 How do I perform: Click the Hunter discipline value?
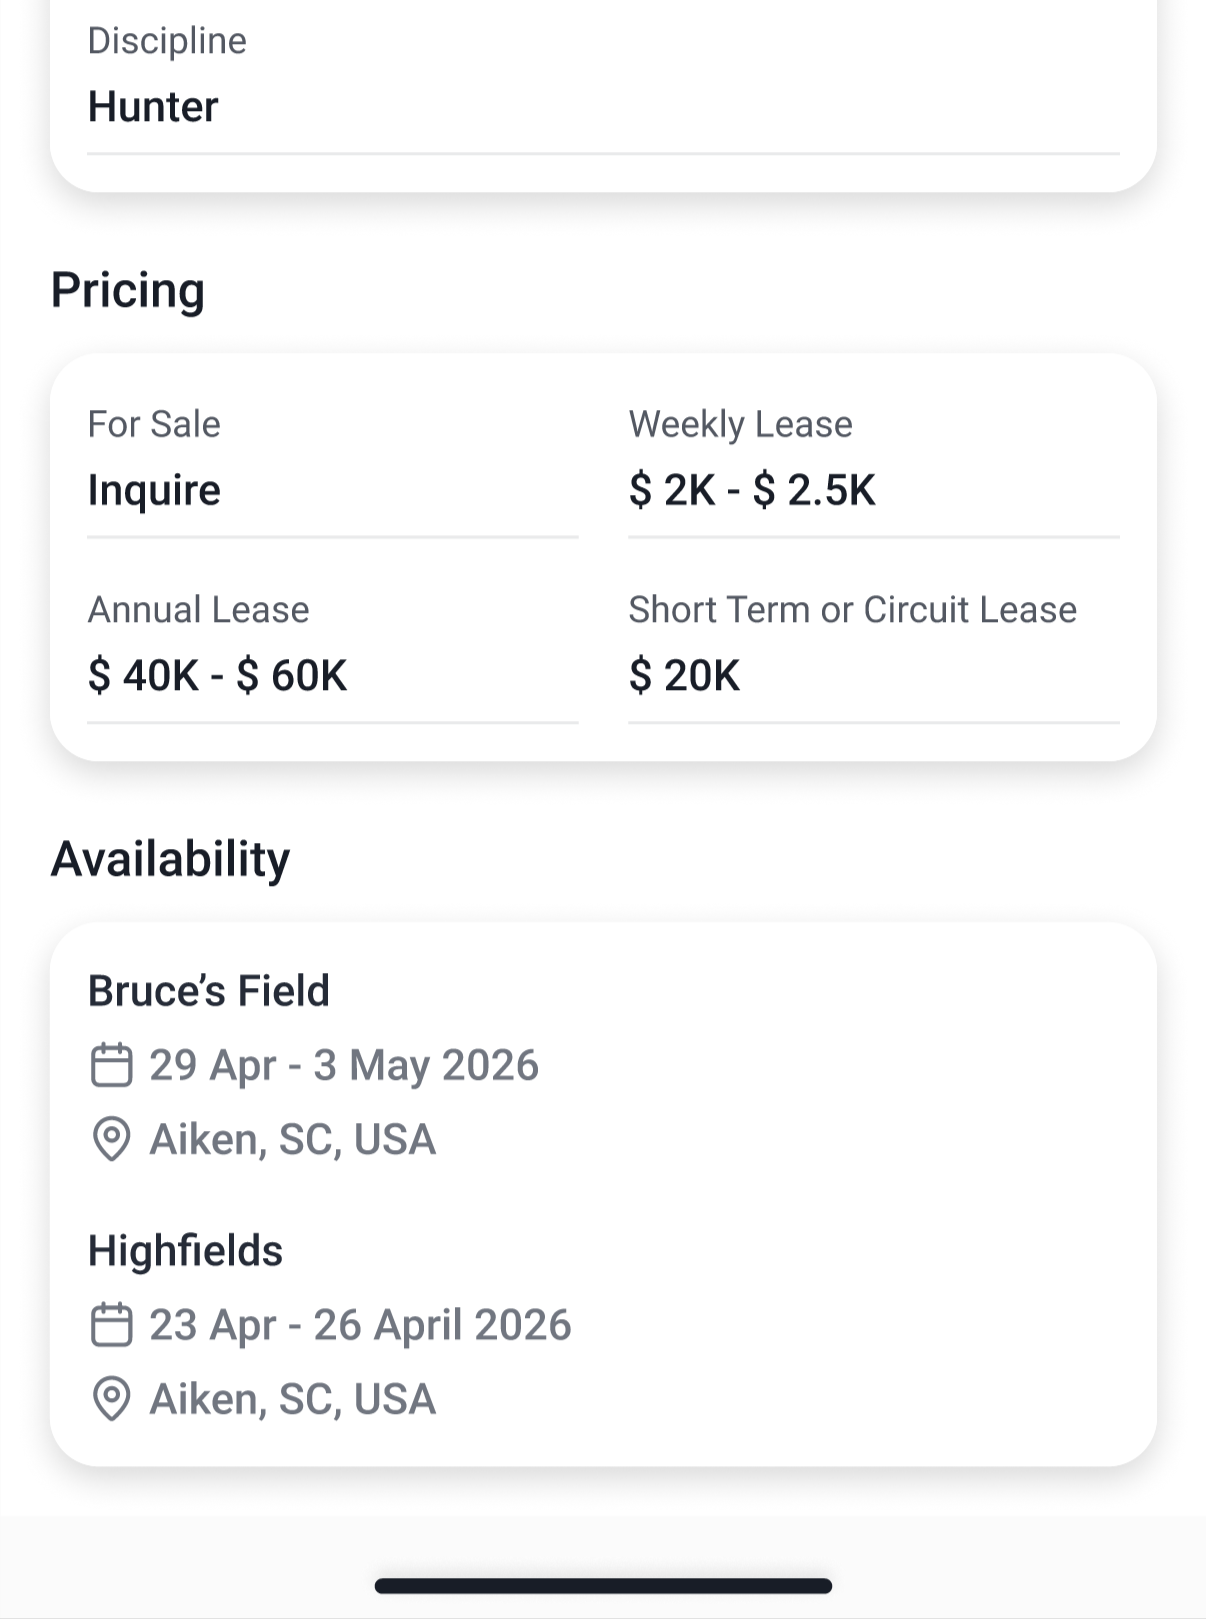click(153, 107)
